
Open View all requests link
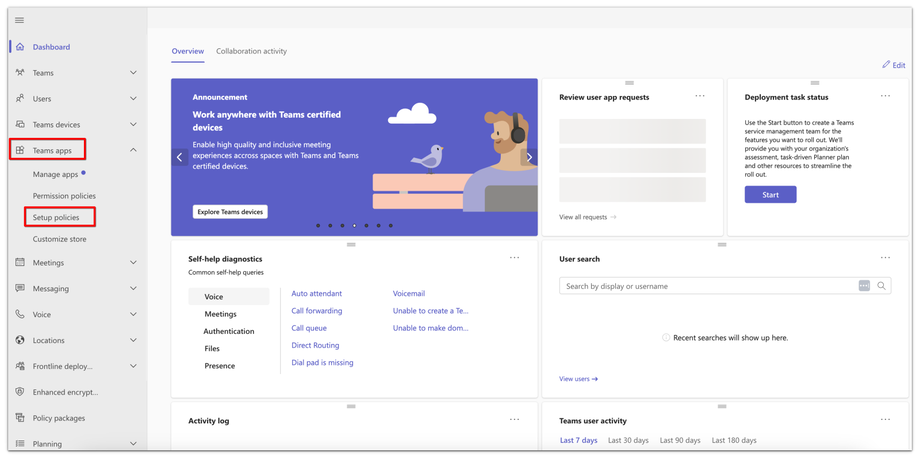point(588,217)
